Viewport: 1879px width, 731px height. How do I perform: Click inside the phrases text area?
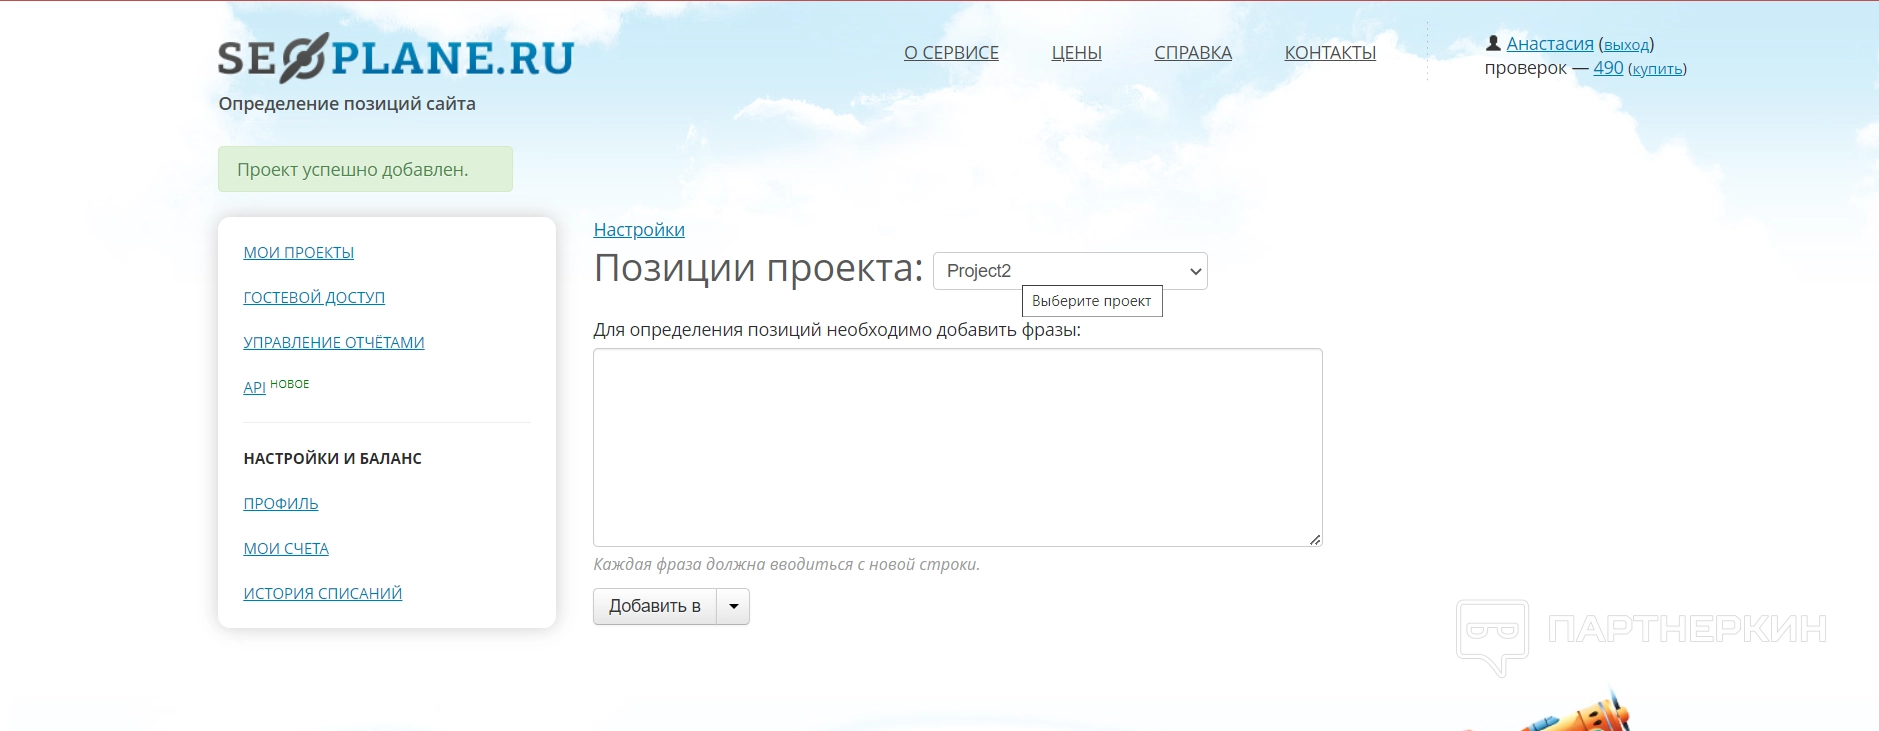coord(957,447)
